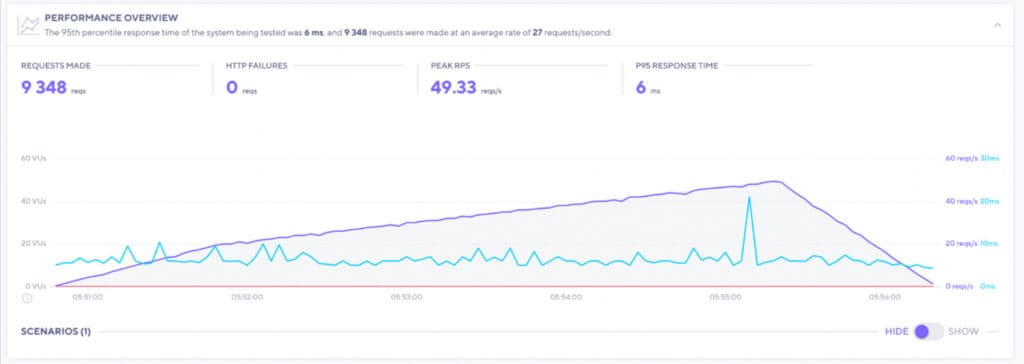The image size is (1024, 364).
Task: Click the SHOW label next to toggle
Action: [x=963, y=332]
